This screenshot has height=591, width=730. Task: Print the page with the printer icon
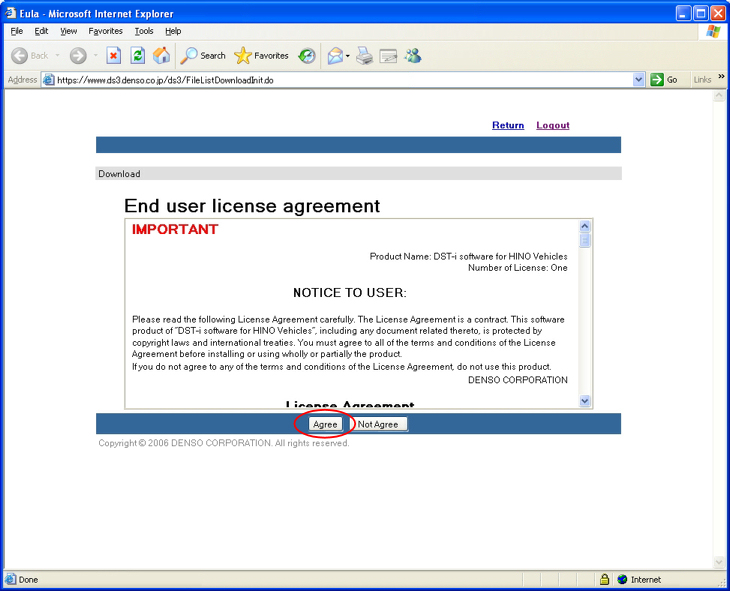(x=365, y=56)
